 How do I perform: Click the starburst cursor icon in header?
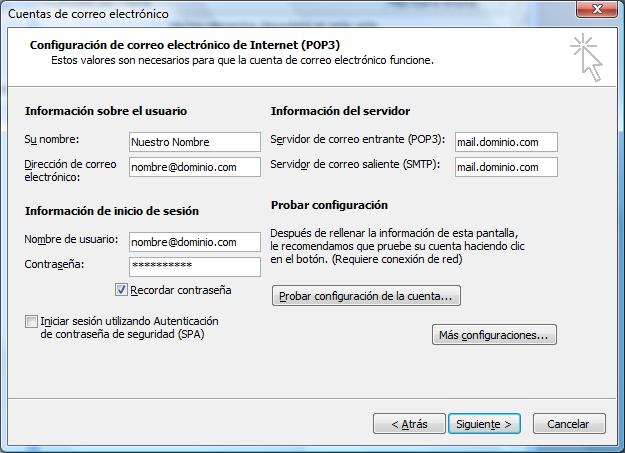click(x=586, y=57)
